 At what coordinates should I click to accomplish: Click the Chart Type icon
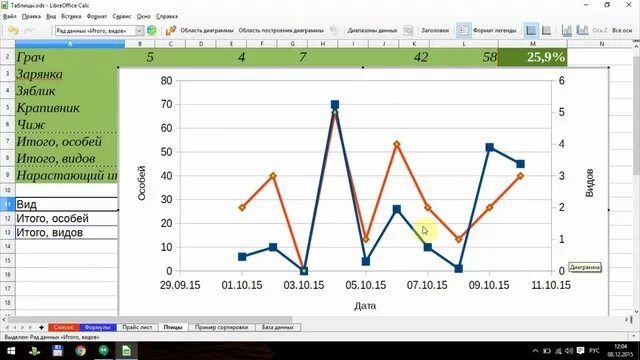(171, 30)
